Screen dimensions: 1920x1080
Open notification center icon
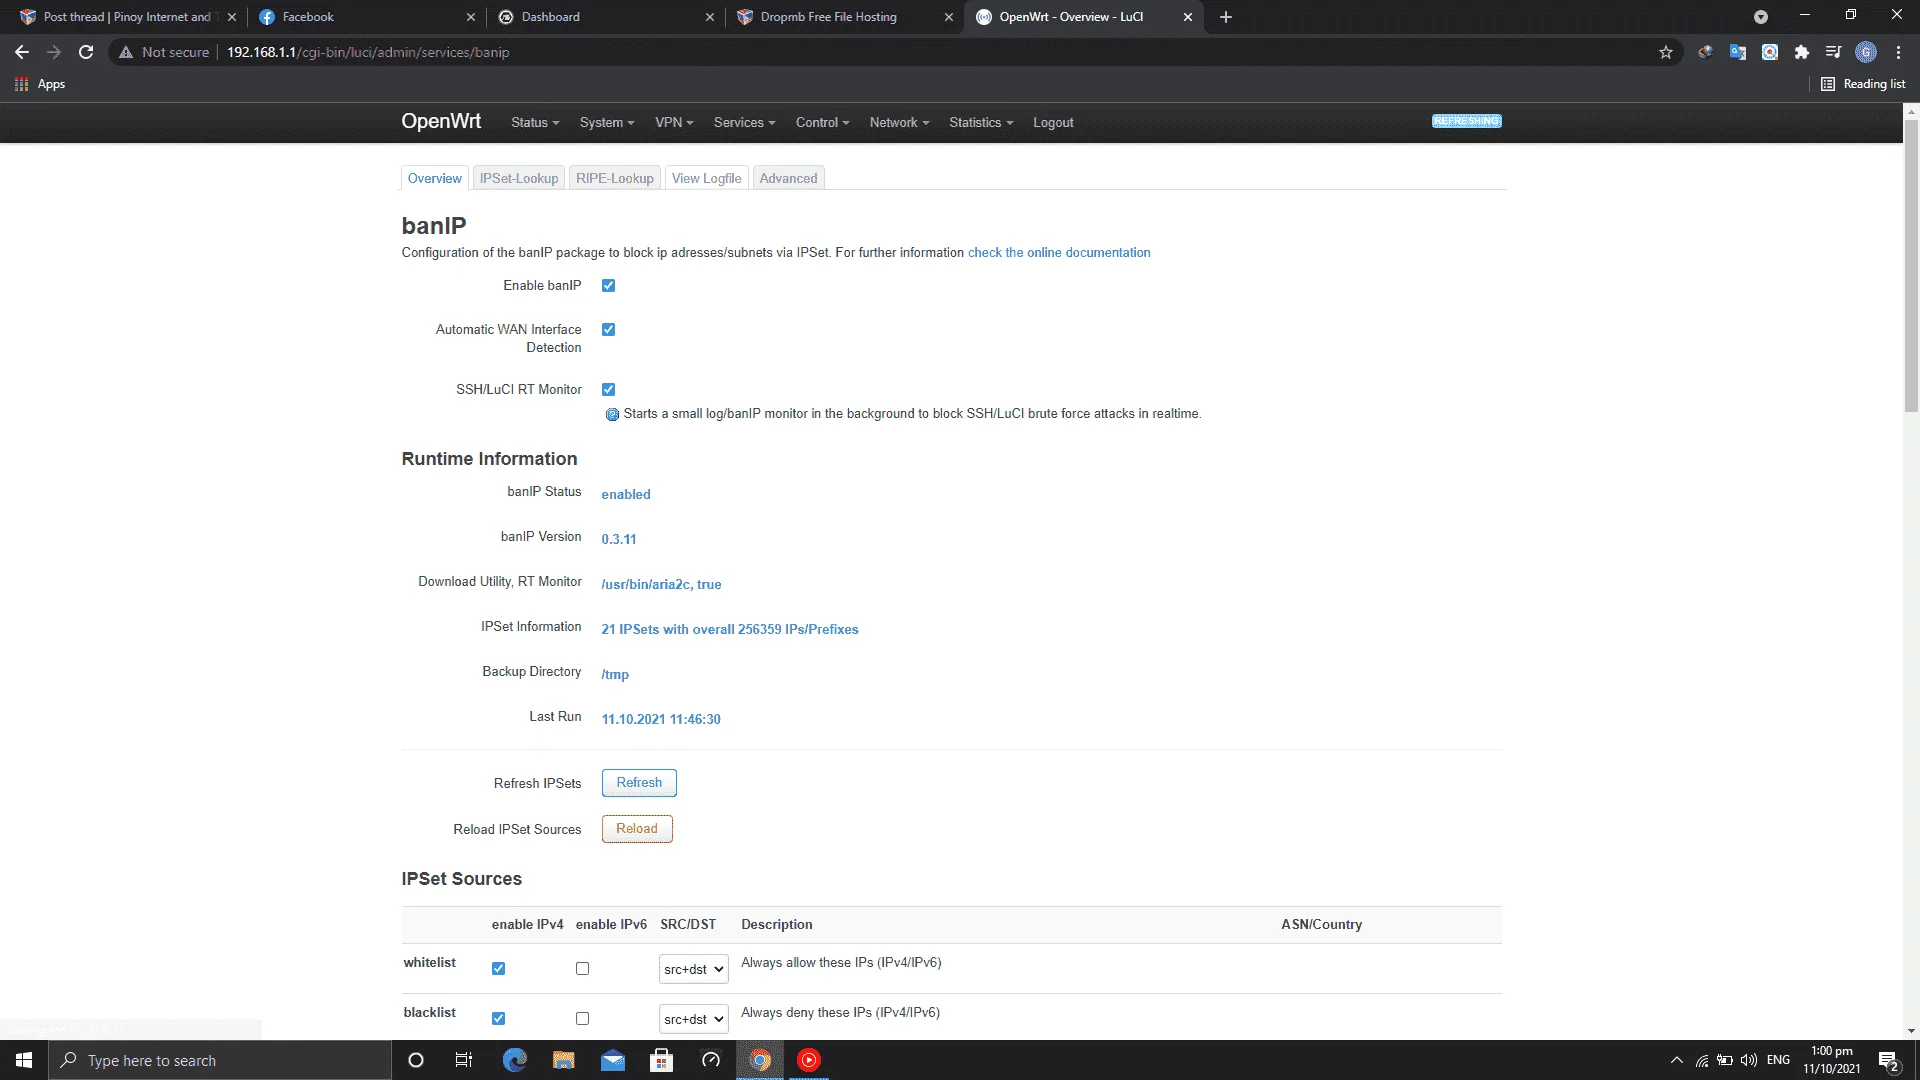pos(1888,1061)
